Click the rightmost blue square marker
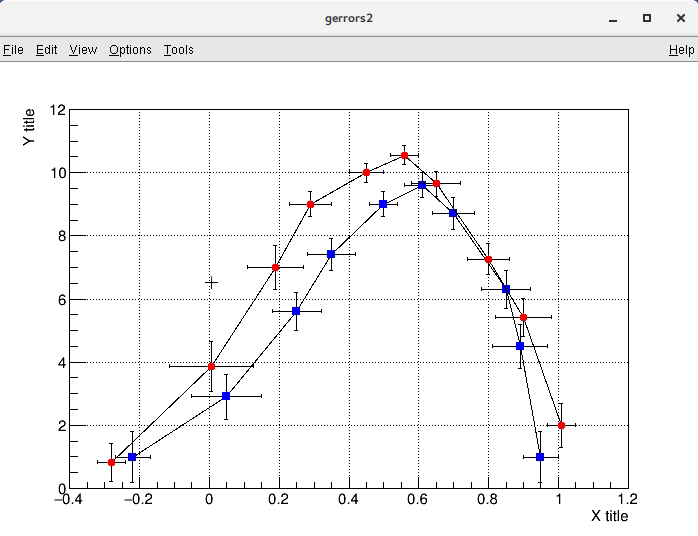The image size is (698, 536). (x=540, y=457)
